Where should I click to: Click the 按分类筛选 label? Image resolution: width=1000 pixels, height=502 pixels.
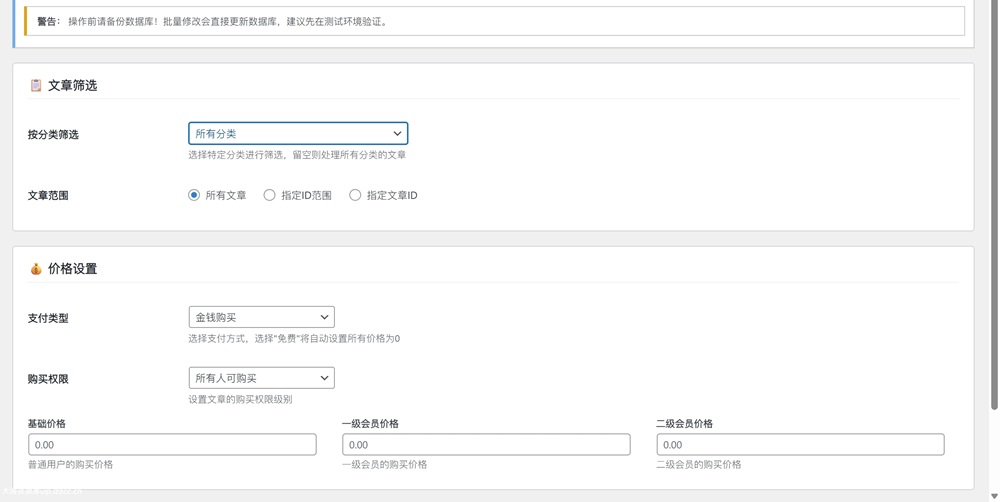click(53, 135)
